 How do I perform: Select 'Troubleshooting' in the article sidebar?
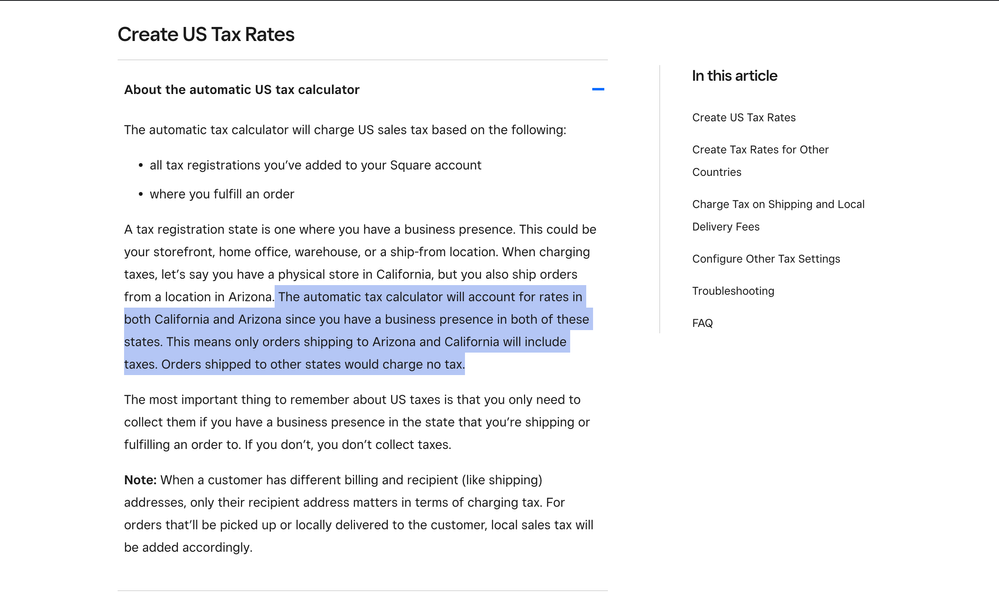733,291
